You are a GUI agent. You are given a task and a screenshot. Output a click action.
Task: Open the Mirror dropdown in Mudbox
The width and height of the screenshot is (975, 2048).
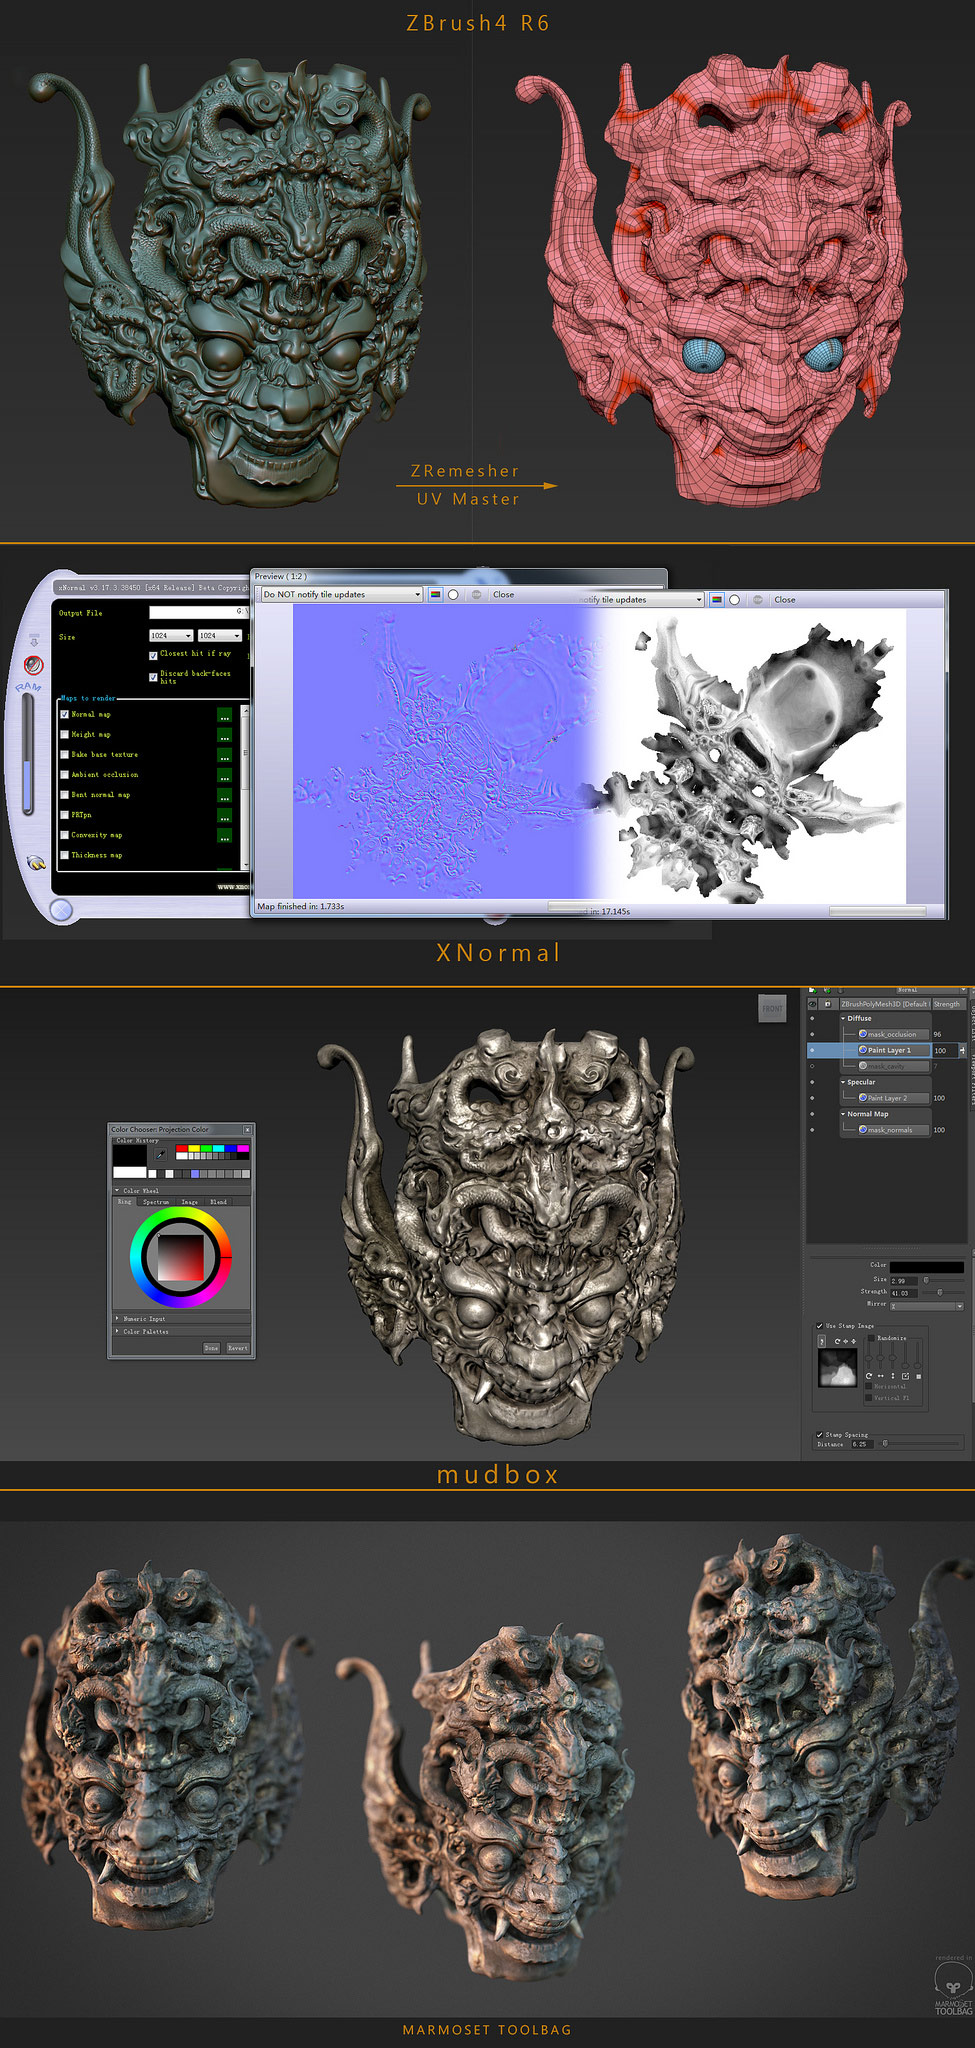[x=927, y=1306]
